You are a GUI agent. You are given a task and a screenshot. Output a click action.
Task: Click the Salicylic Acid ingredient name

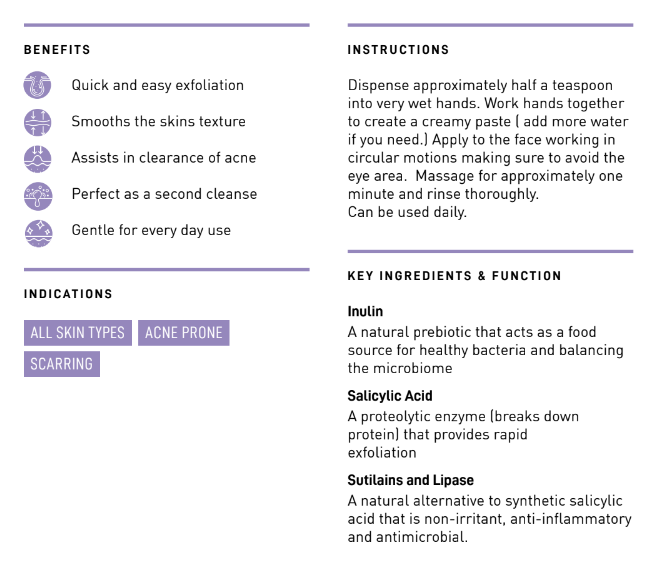coord(390,396)
